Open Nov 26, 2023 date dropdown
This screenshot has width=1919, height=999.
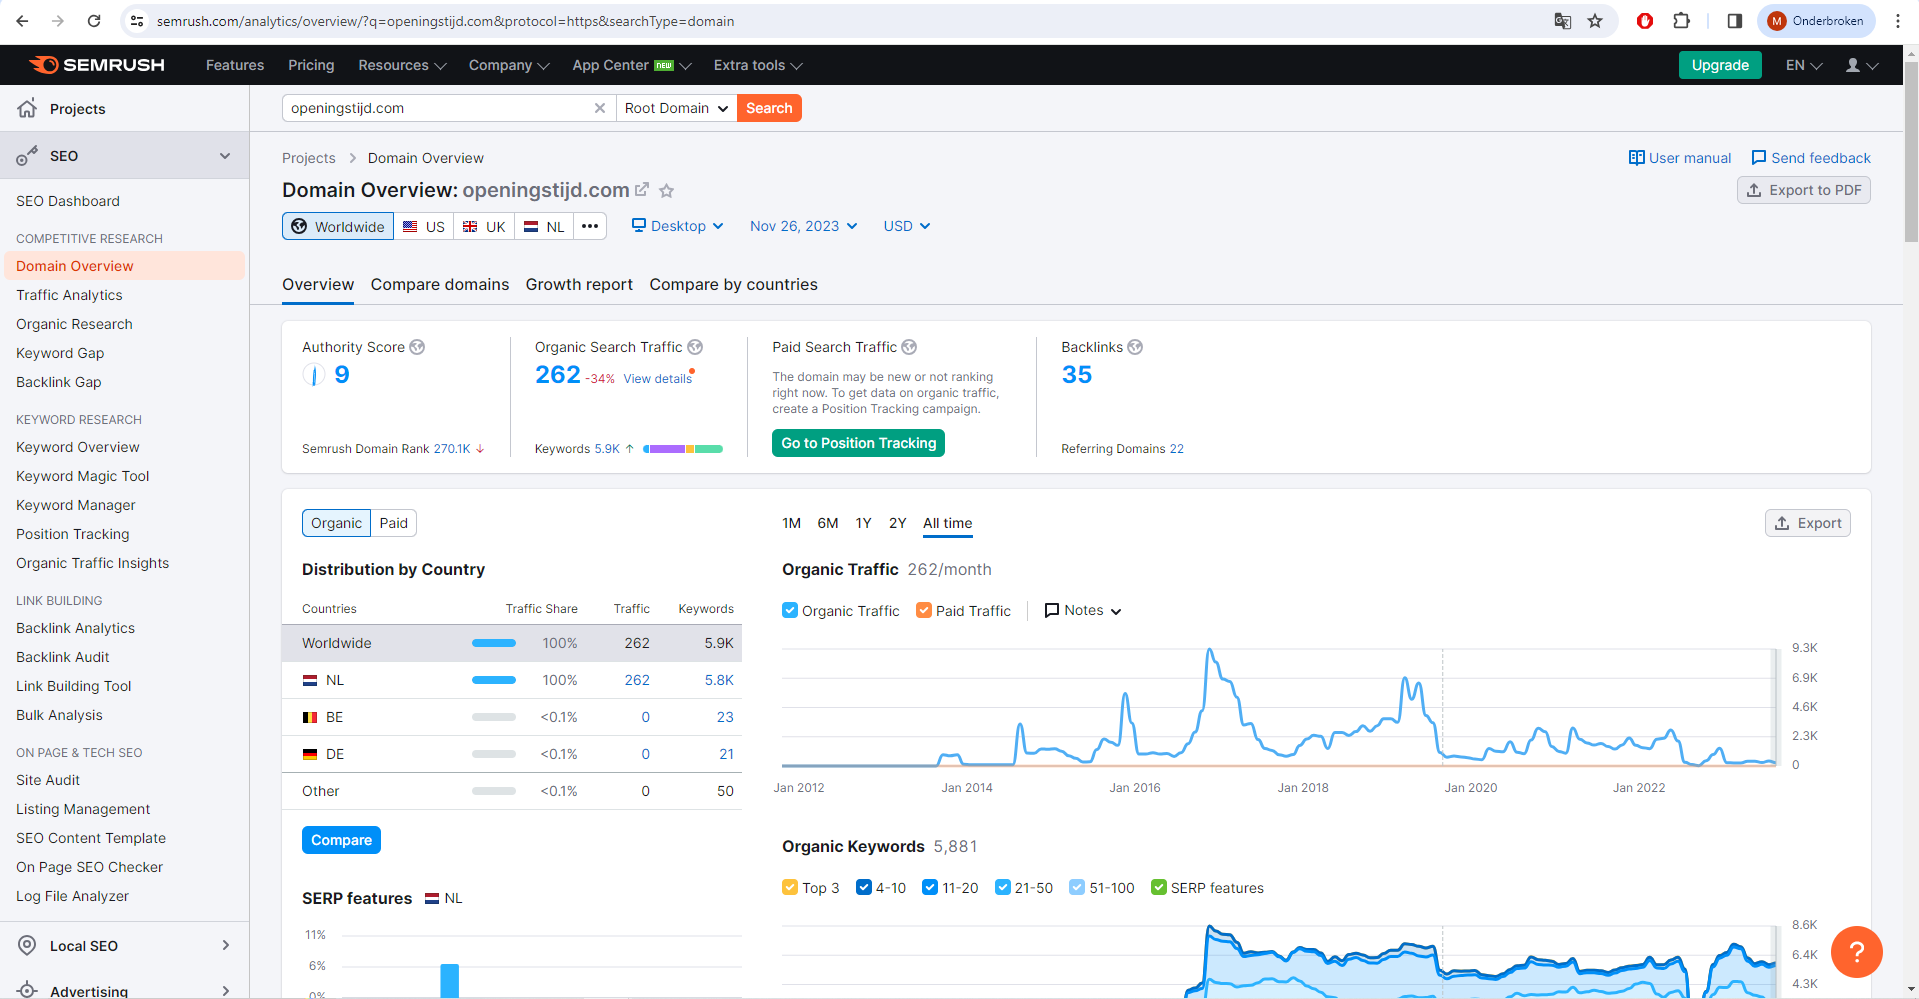[x=803, y=226]
